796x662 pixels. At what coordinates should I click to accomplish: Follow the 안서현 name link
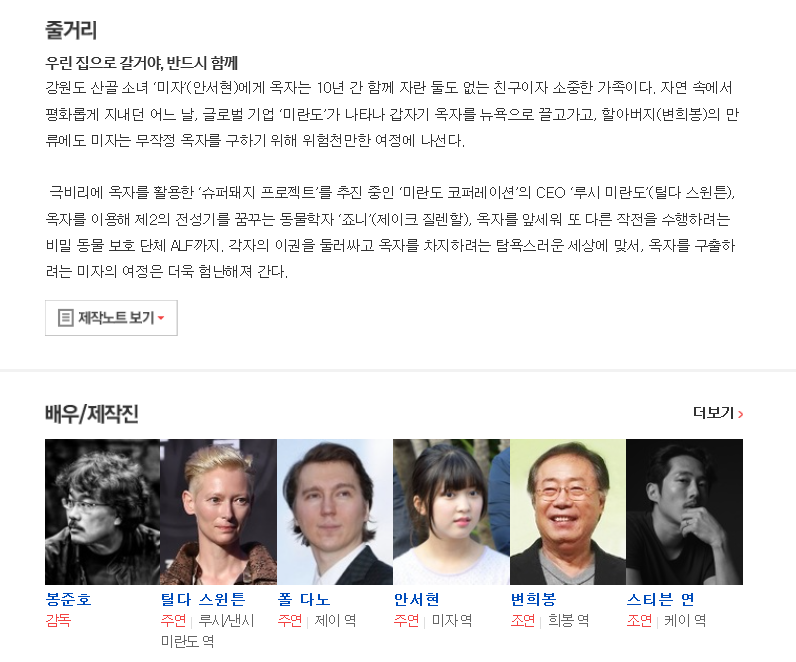click(x=417, y=600)
